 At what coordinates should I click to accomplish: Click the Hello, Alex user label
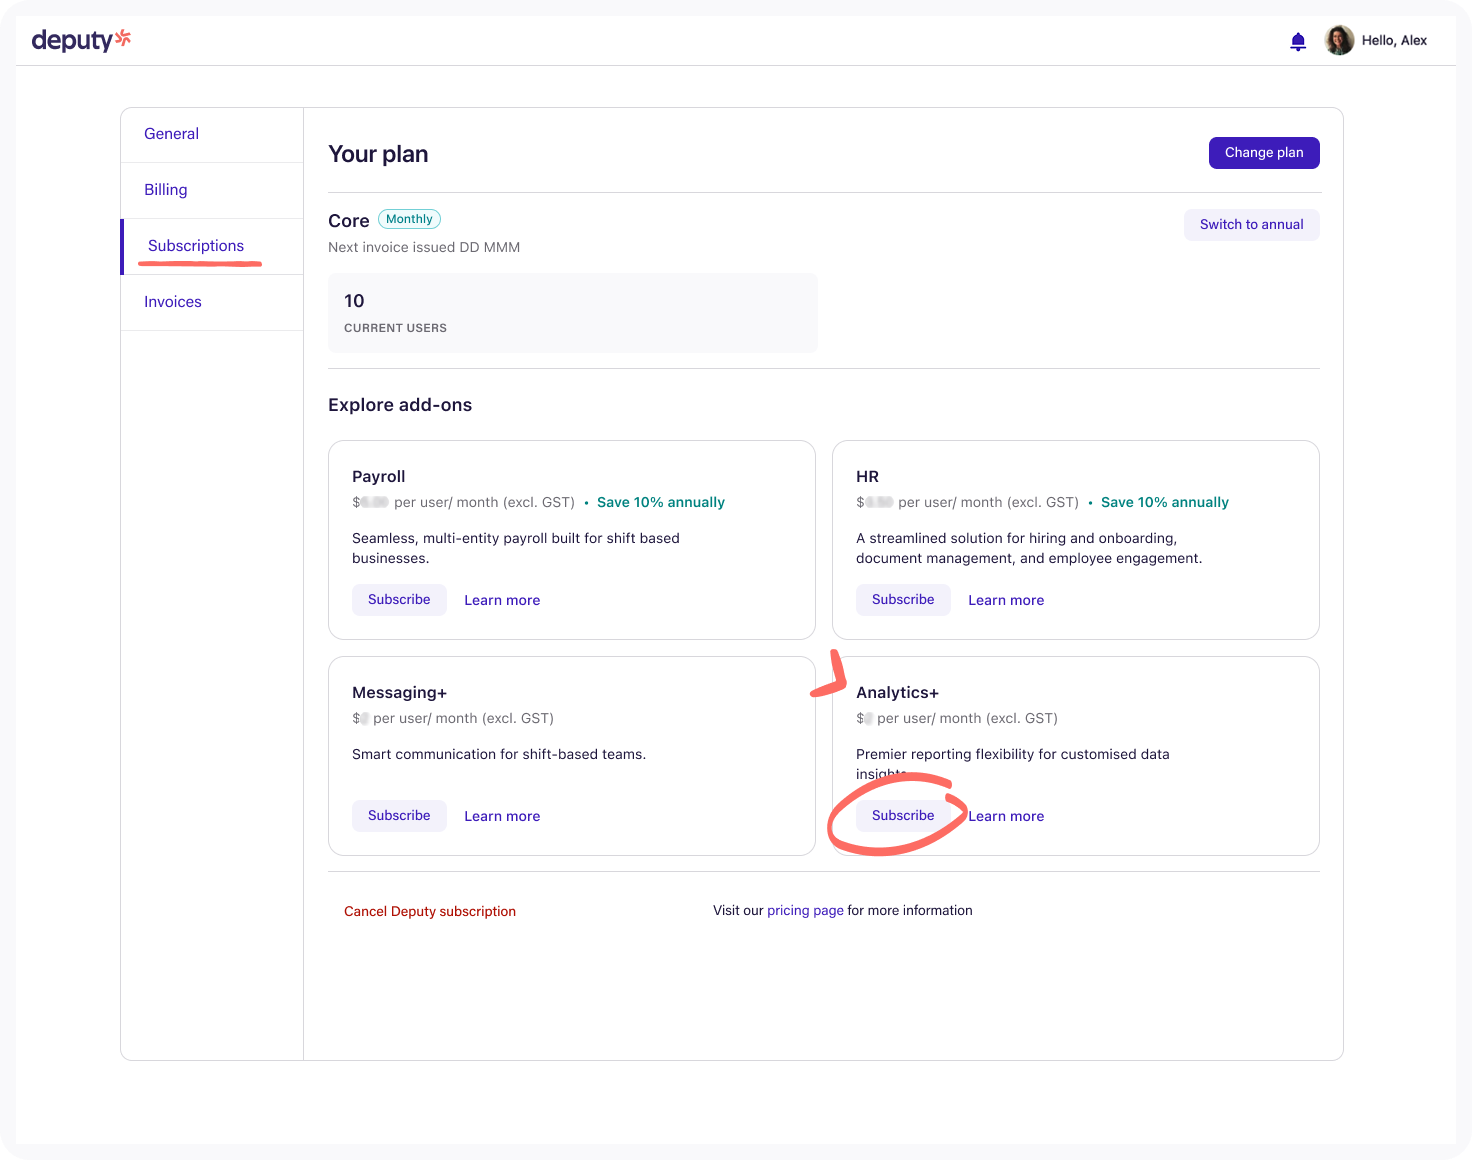(1394, 41)
